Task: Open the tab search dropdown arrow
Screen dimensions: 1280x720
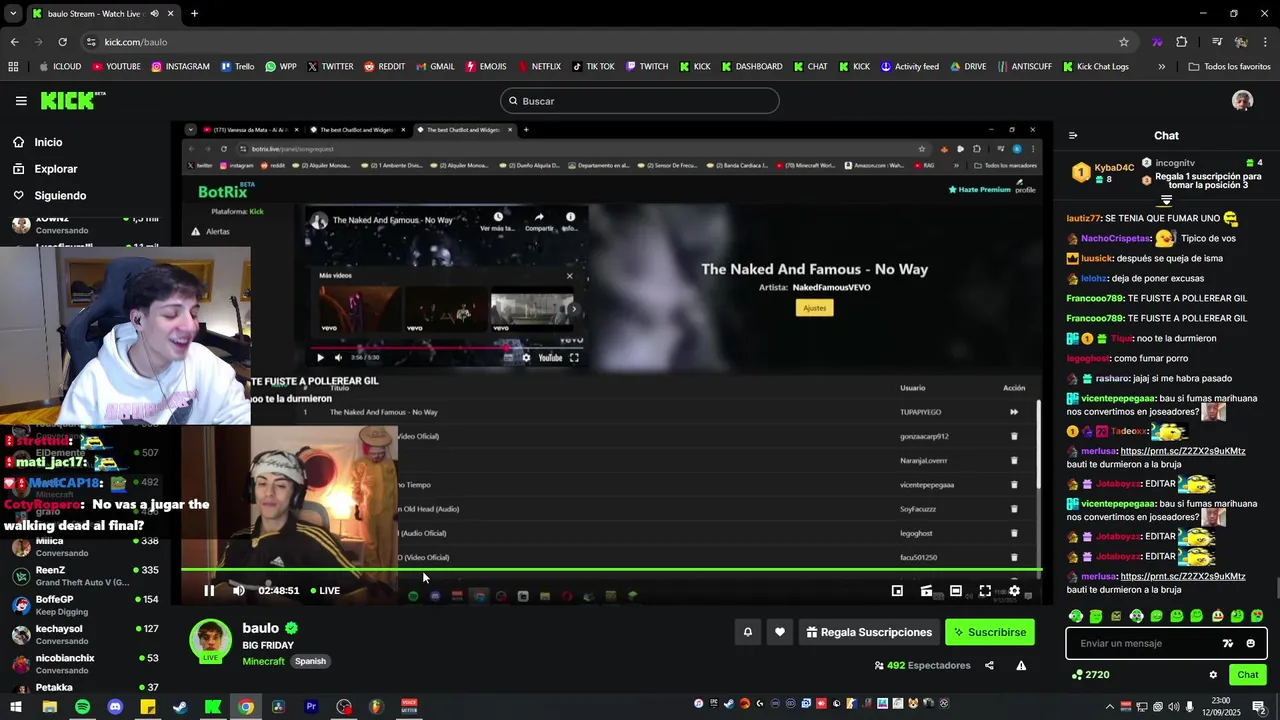Action: pos(13,14)
